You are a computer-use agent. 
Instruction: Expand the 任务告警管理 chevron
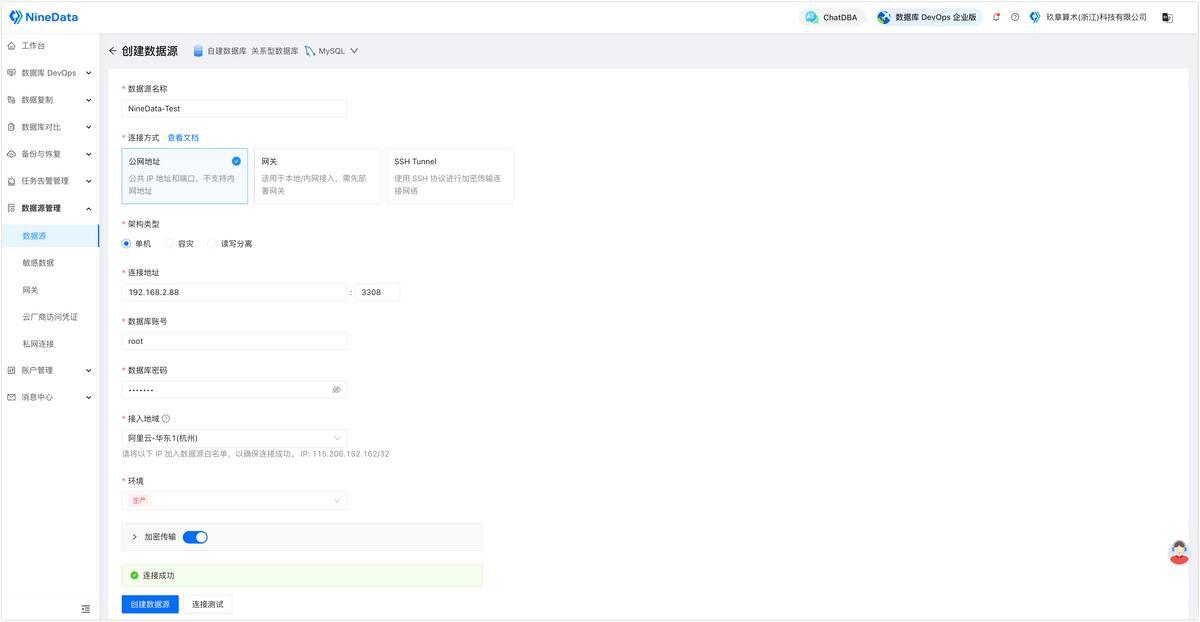[x=88, y=181]
